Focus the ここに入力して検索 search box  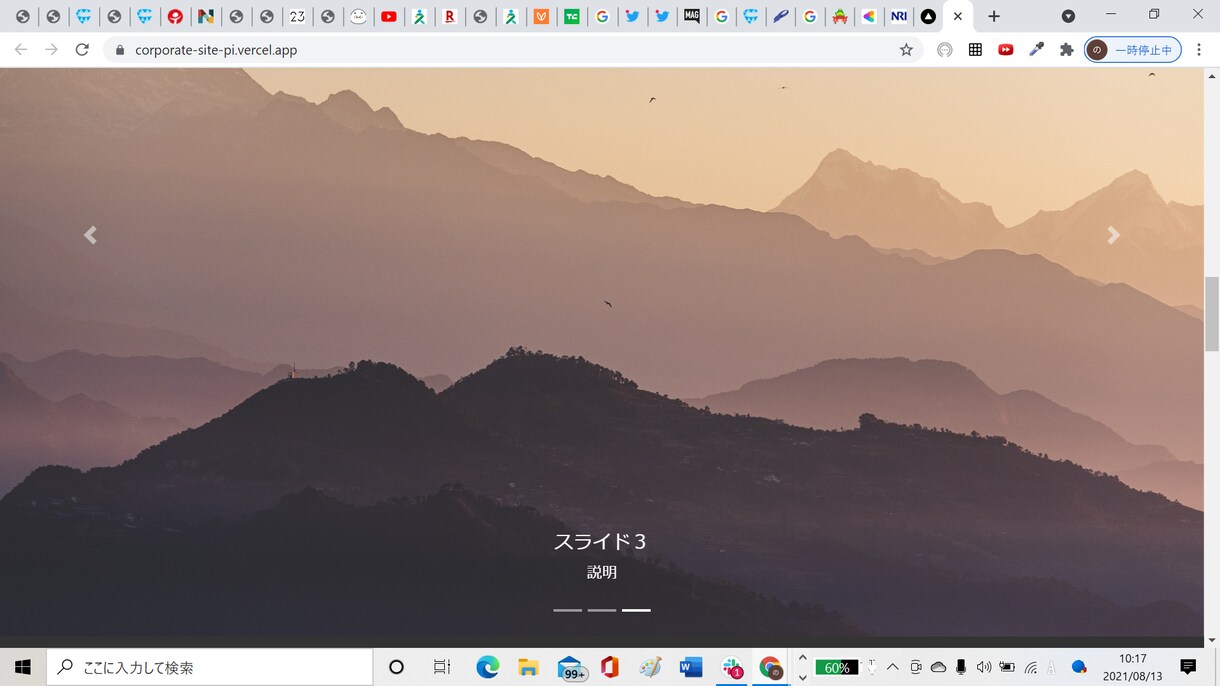(209, 667)
